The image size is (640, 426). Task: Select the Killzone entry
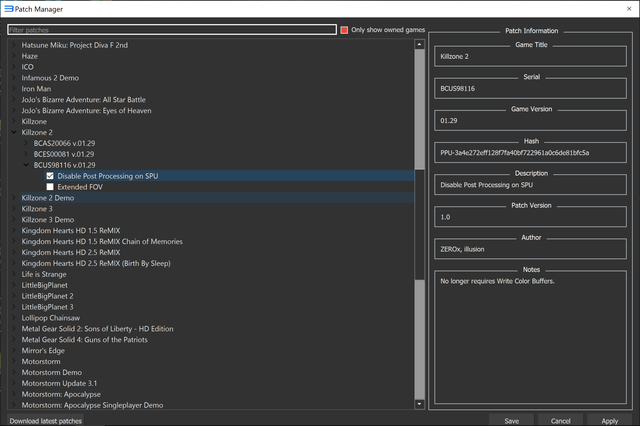tap(34, 122)
